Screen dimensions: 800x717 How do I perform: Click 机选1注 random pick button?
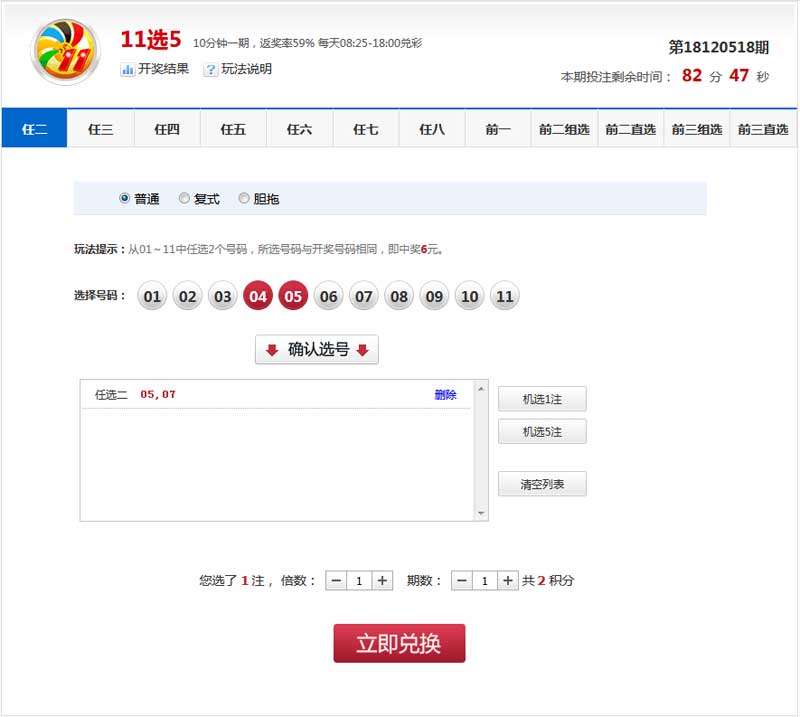click(x=542, y=399)
